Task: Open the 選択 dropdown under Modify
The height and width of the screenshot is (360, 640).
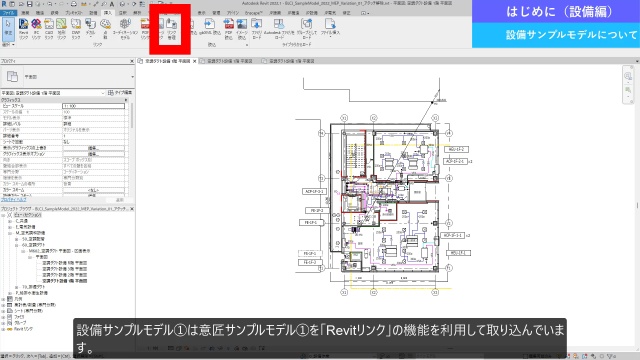Action: pyautogui.click(x=8, y=44)
